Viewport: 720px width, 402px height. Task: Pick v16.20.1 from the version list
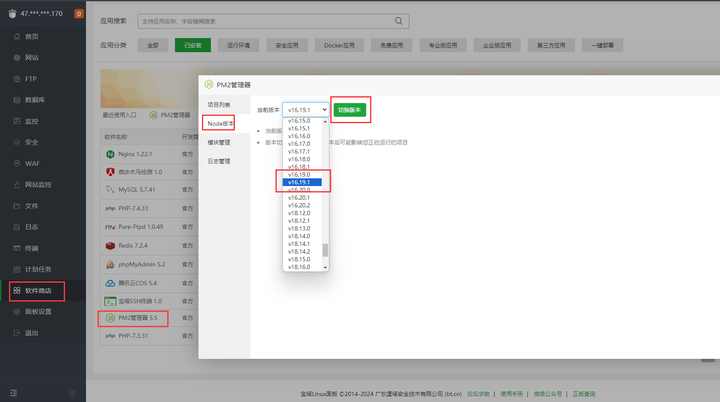pyautogui.click(x=301, y=198)
